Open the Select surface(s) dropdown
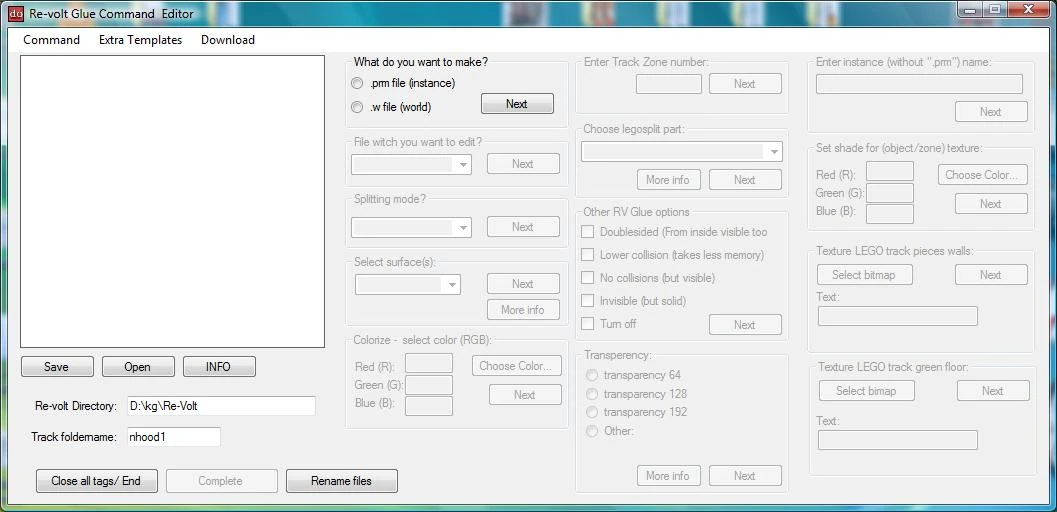 (408, 284)
